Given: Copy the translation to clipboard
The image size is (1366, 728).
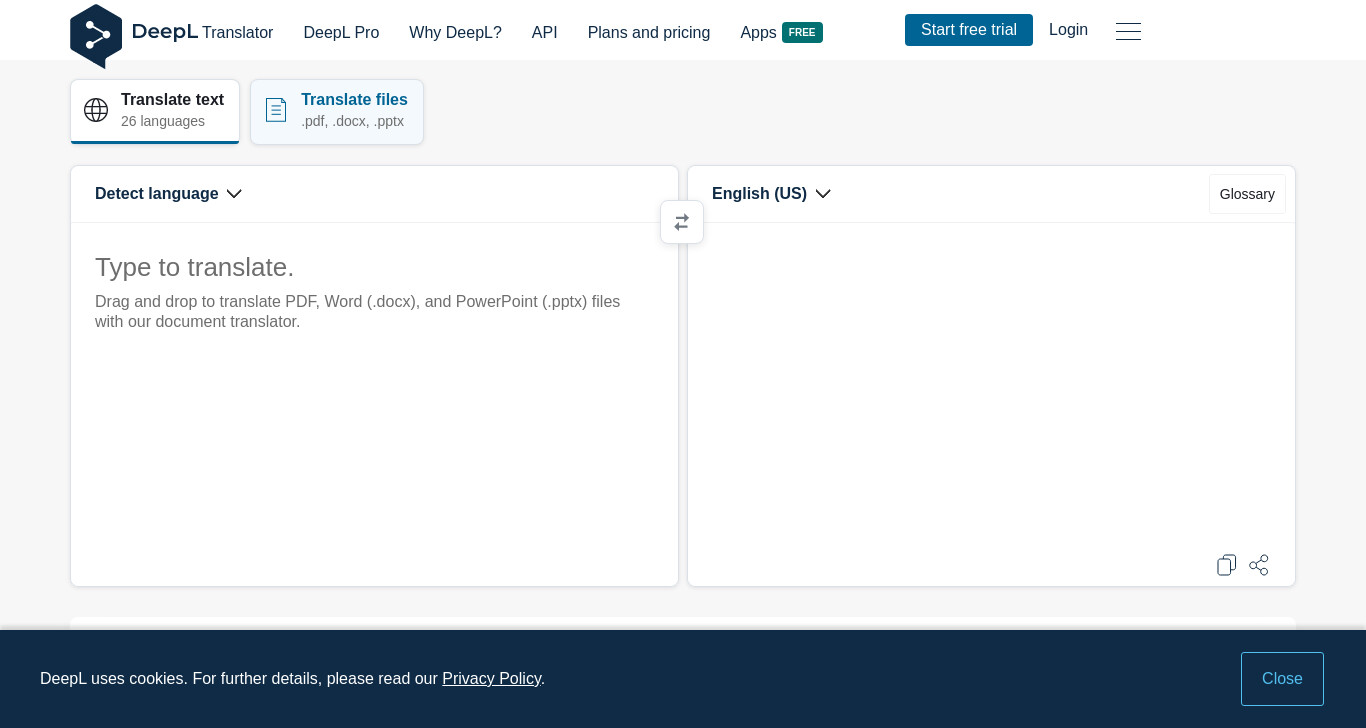Looking at the screenshot, I should (1226, 565).
